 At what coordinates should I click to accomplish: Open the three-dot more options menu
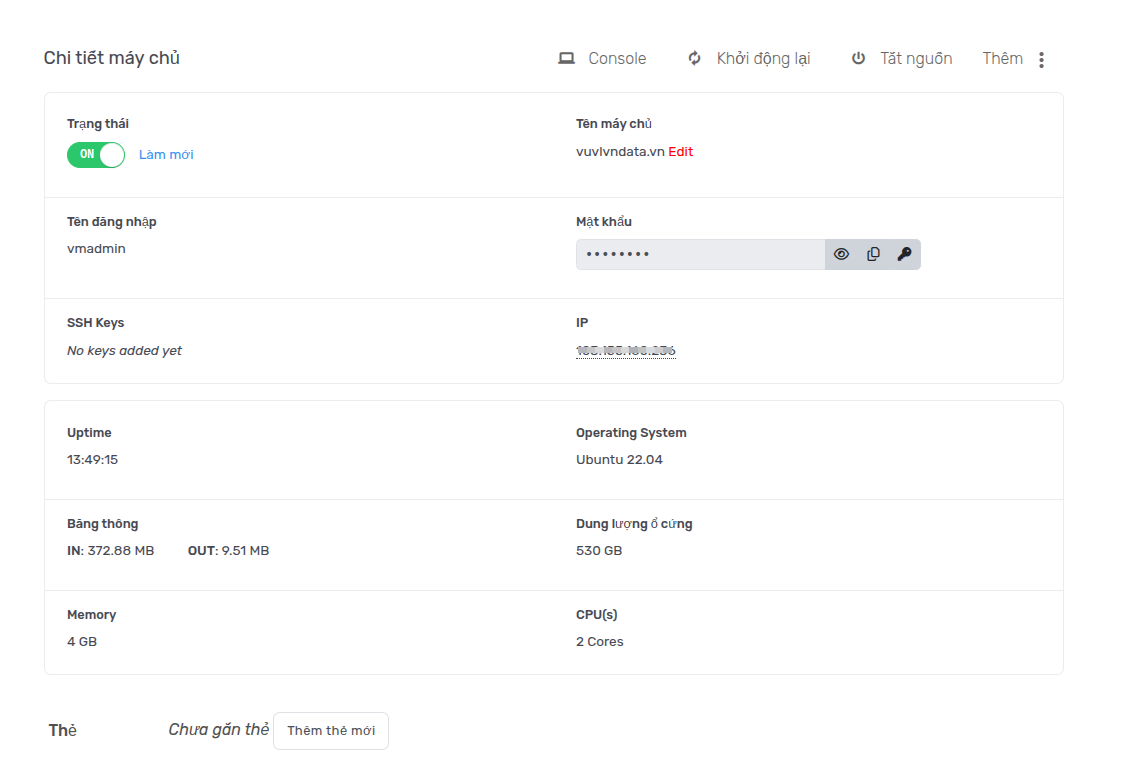[1041, 60]
